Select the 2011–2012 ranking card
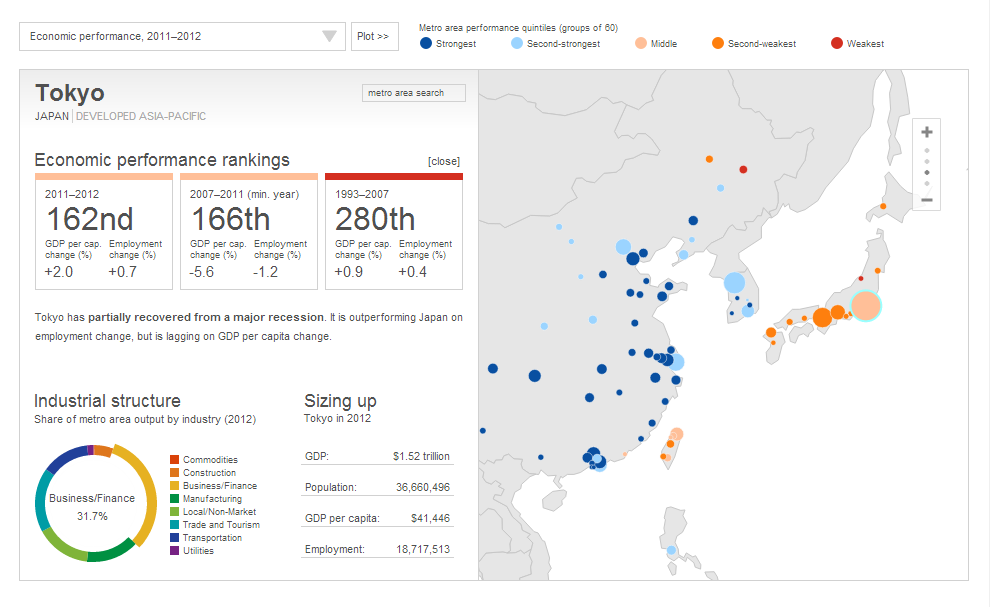The height and width of the screenshot is (607, 990). [102, 231]
